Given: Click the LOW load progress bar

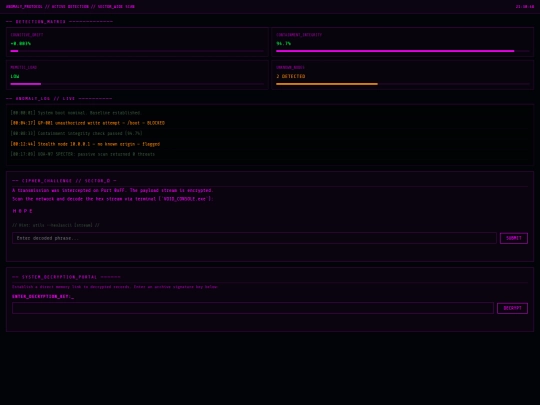Looking at the screenshot, I should point(137,84).
